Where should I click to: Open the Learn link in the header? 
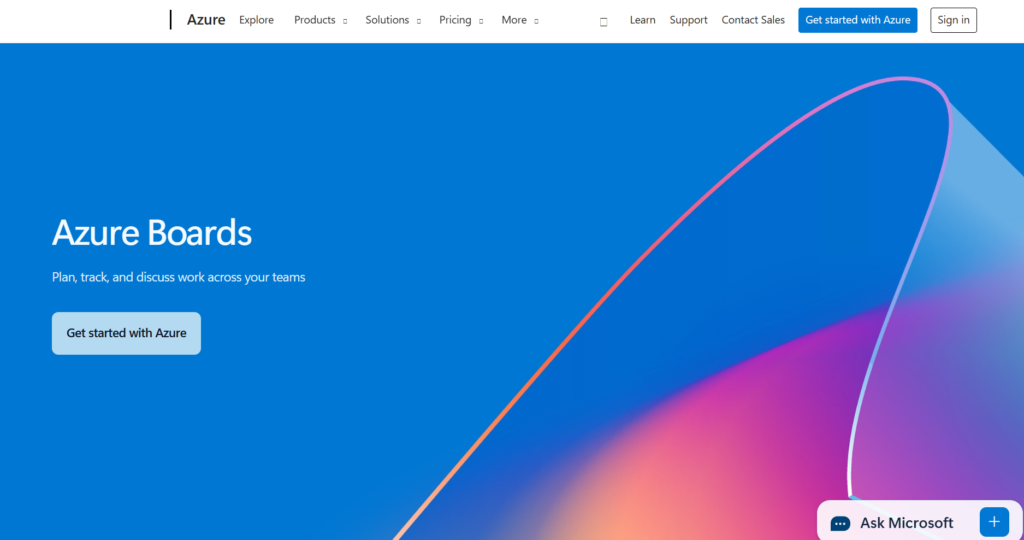click(x=642, y=20)
